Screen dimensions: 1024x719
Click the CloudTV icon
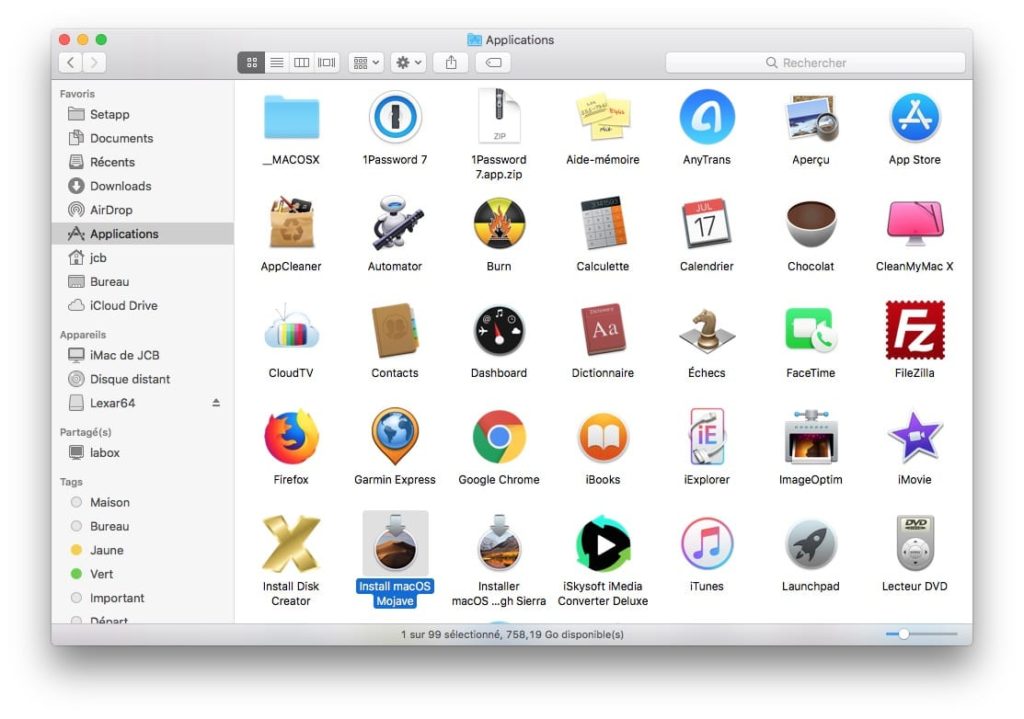pos(291,330)
